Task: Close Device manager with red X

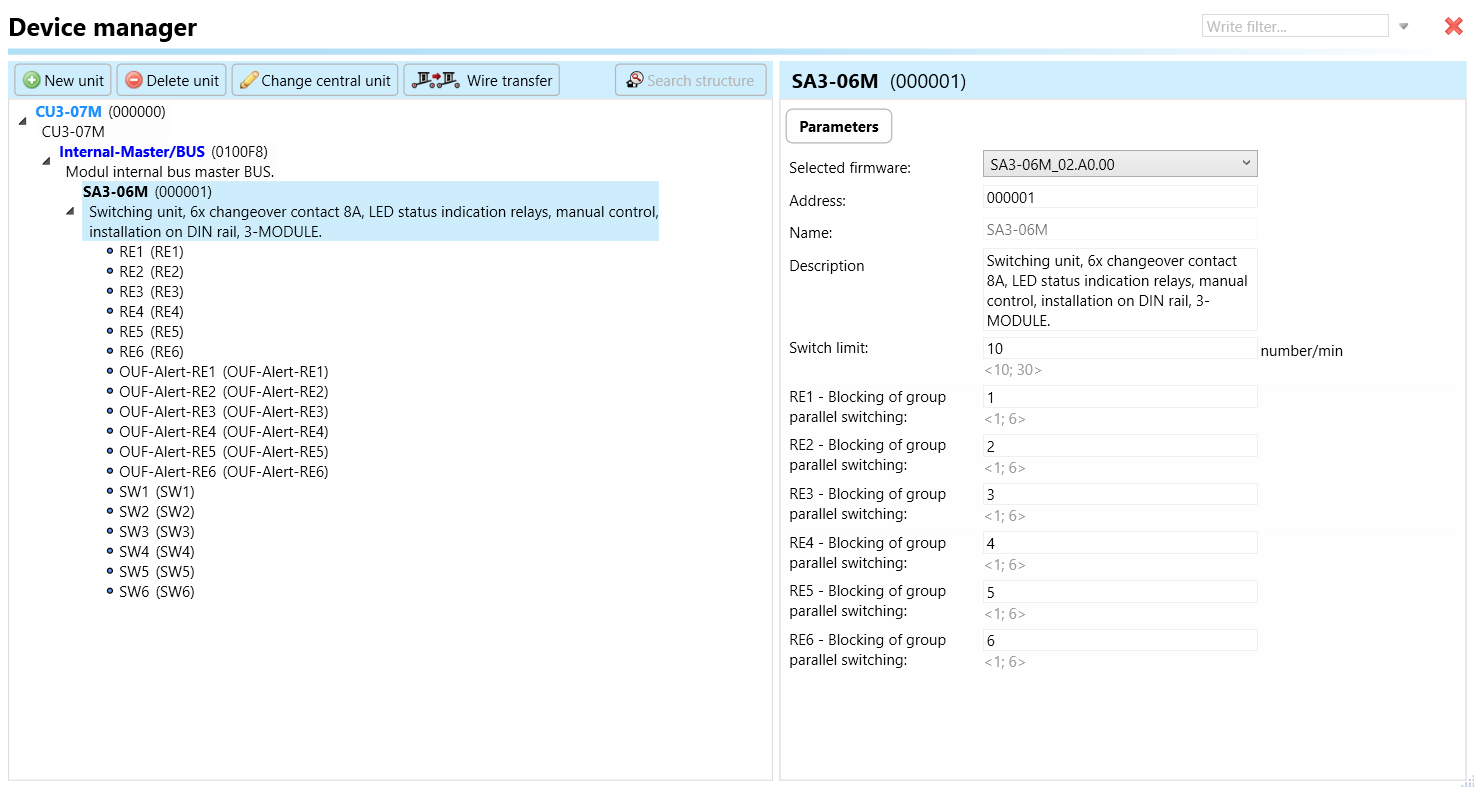Action: (x=1453, y=27)
